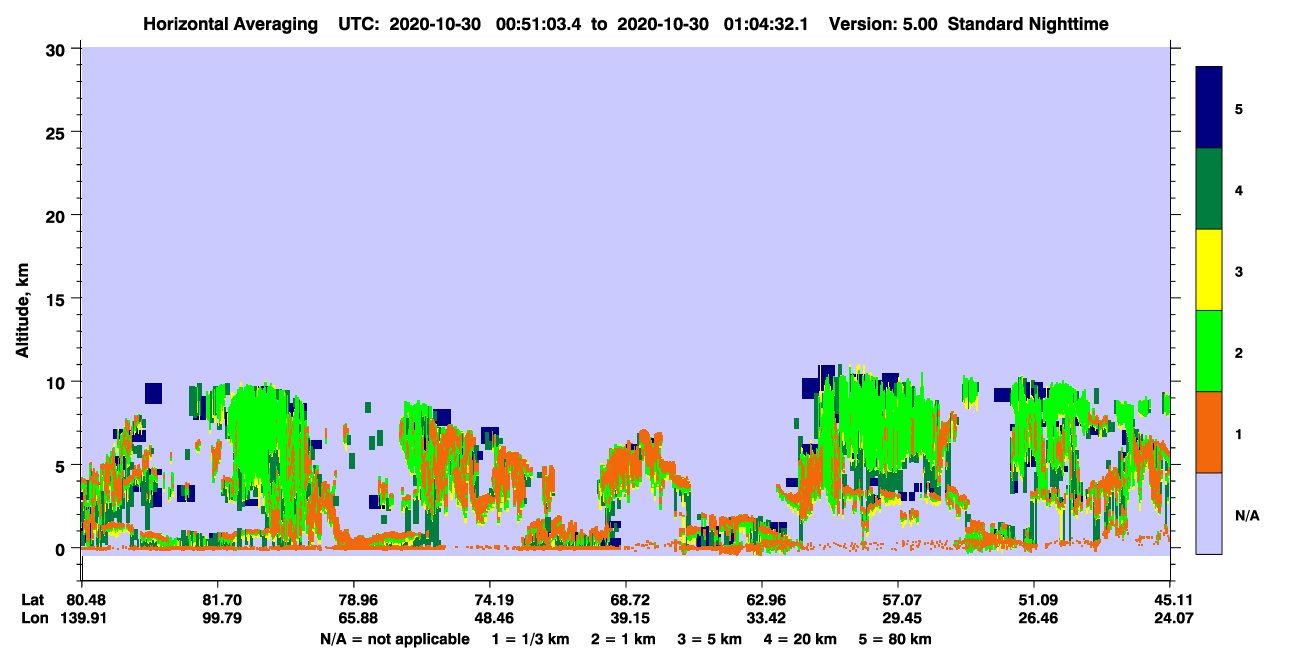Screen dimensions: 1300x667
Task: Click the 'Lat' row label
Action: [x=32, y=600]
